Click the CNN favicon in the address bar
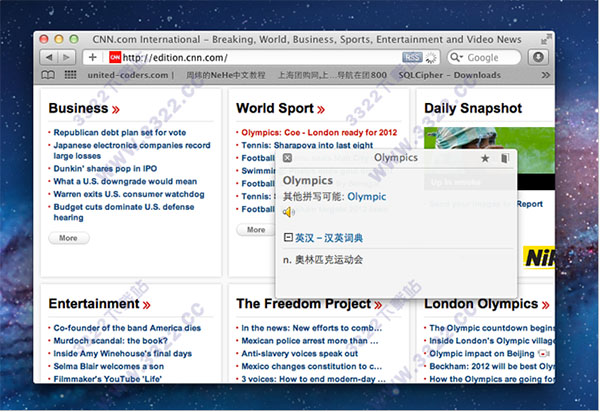Viewport: 600px width, 412px height. pos(115,57)
